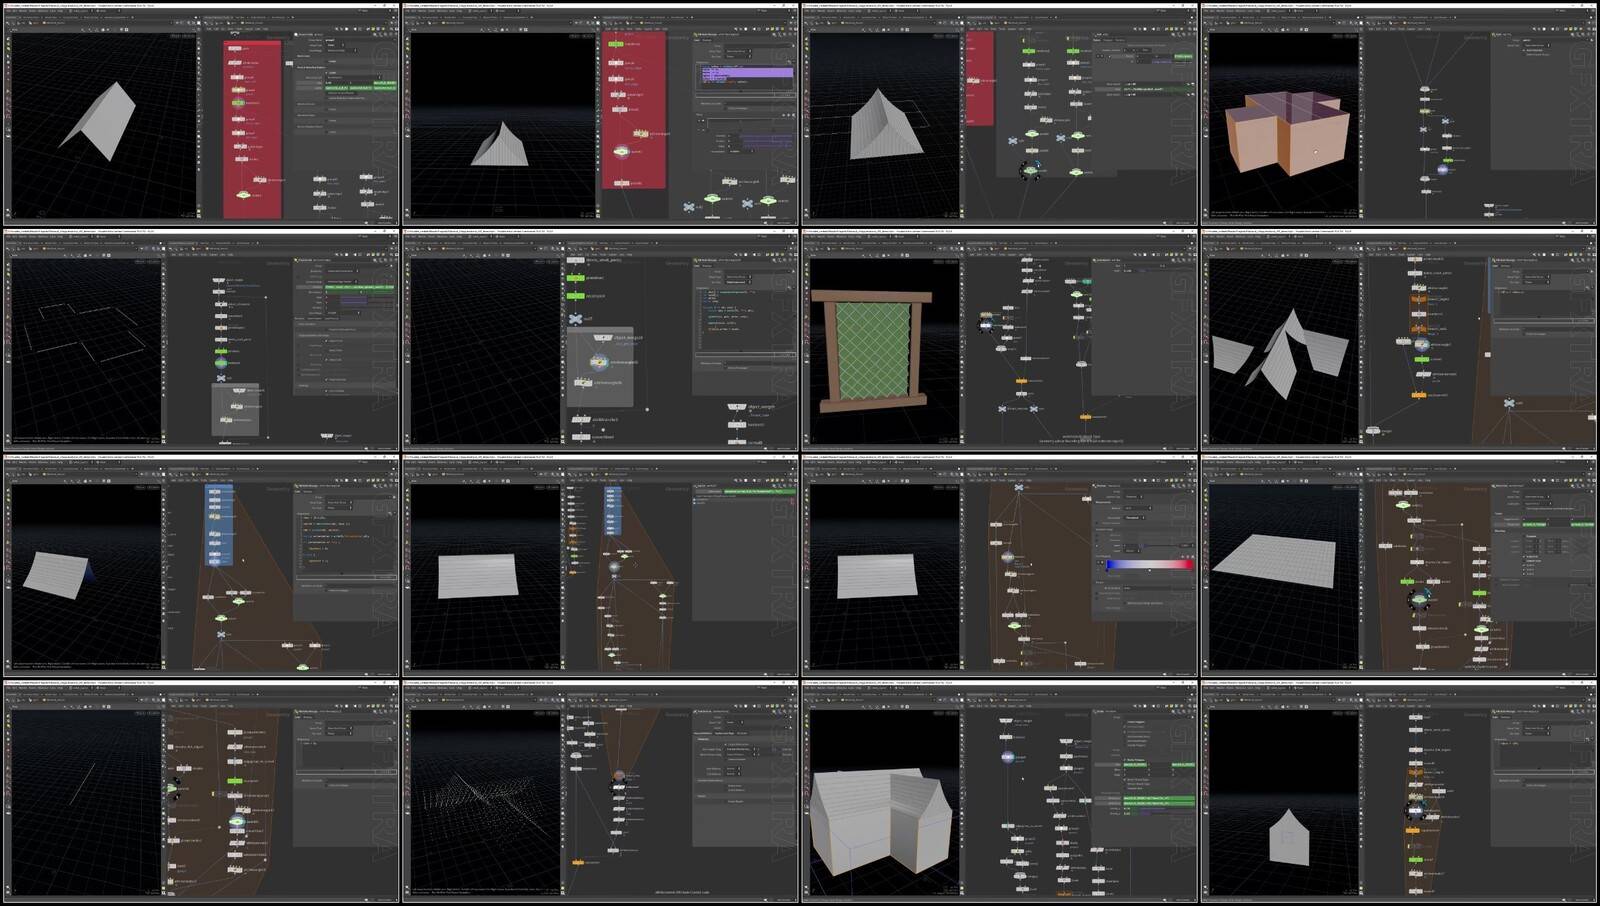Click green expression field in L-shaped house parameters
Image resolution: width=1600 pixels, height=906 pixels.
tap(1159, 799)
